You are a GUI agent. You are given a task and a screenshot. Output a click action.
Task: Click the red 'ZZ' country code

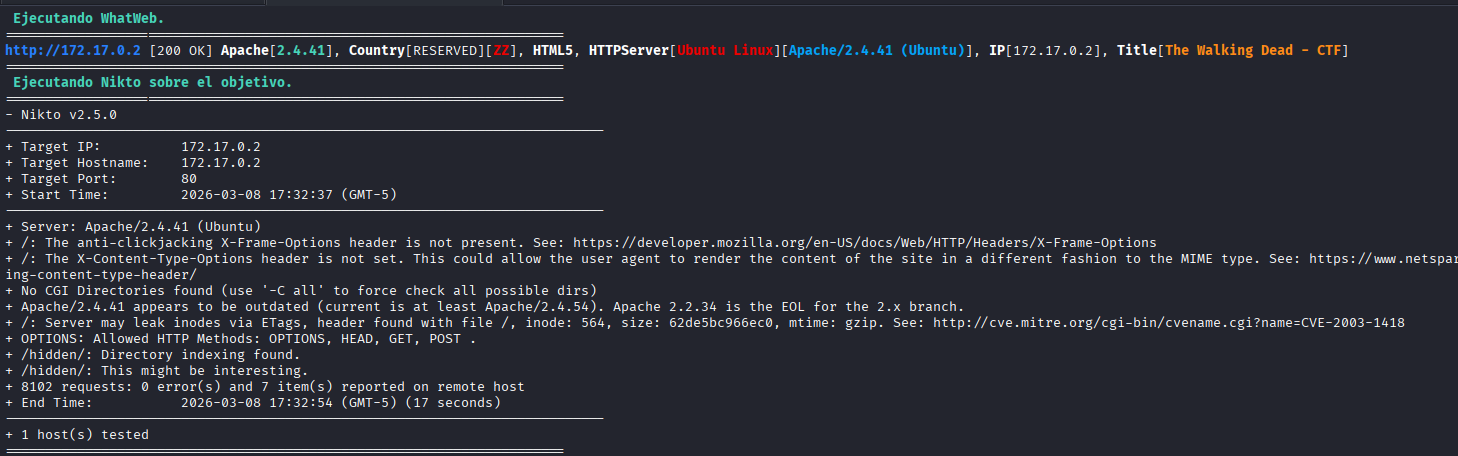(x=497, y=50)
